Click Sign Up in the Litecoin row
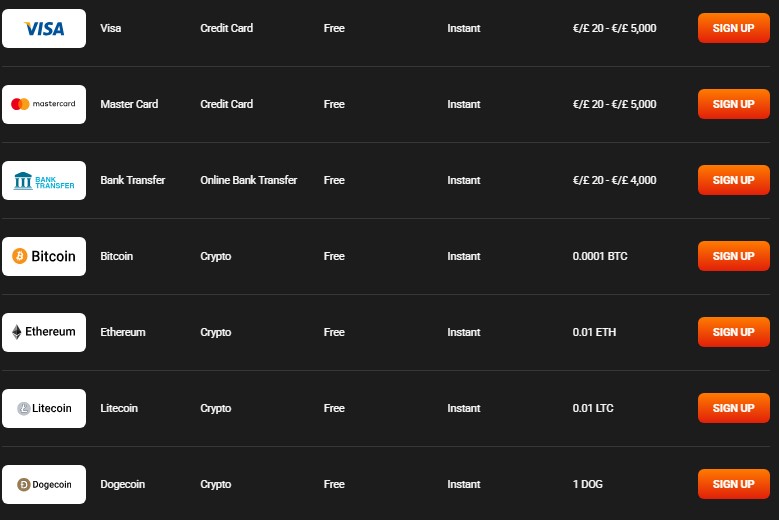This screenshot has height=520, width=779. tap(734, 408)
